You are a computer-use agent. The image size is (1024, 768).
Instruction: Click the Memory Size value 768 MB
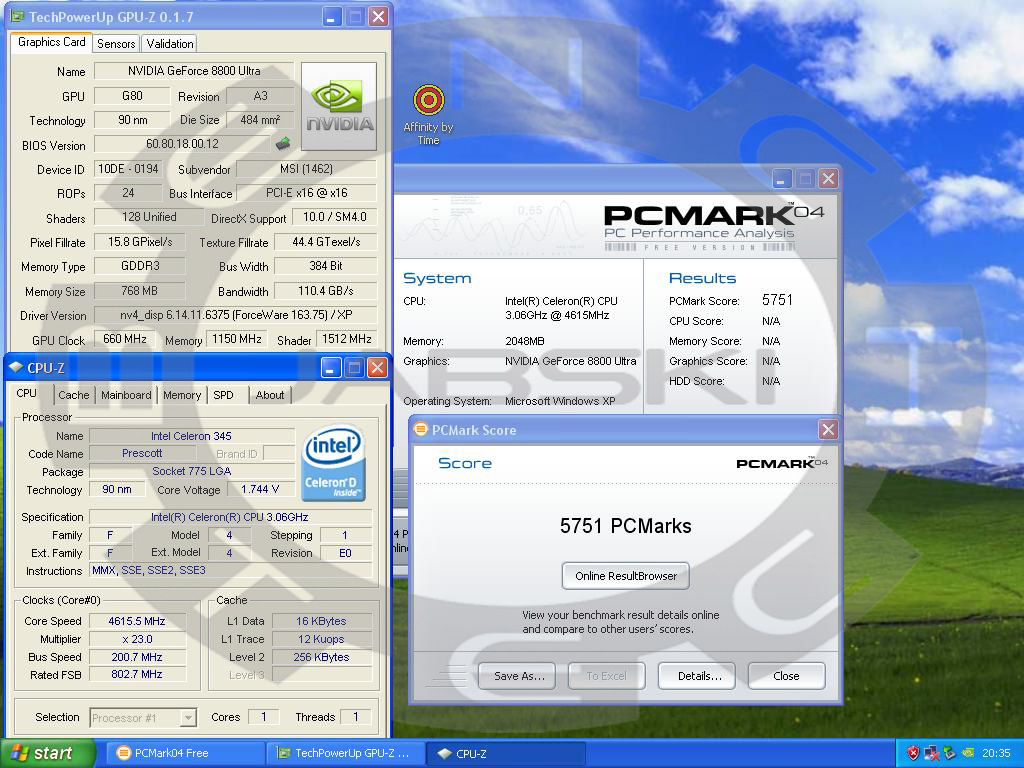pyautogui.click(x=140, y=291)
